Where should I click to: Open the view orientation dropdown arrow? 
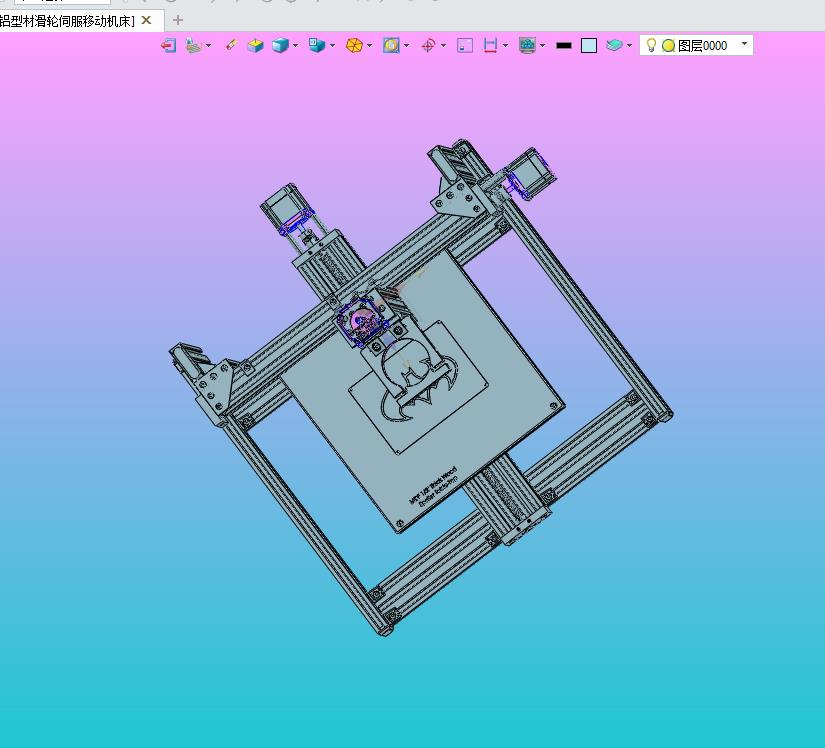click(x=333, y=46)
